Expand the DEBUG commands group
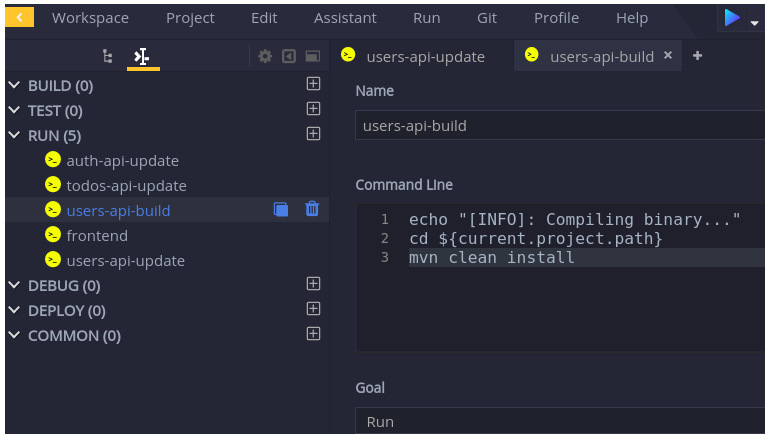This screenshot has height=440, width=771. tap(14, 286)
